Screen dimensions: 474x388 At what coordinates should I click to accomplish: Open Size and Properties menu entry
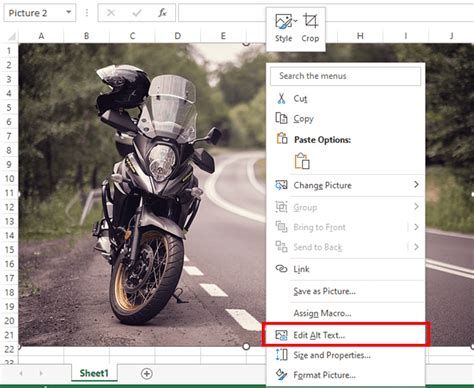pos(346,355)
